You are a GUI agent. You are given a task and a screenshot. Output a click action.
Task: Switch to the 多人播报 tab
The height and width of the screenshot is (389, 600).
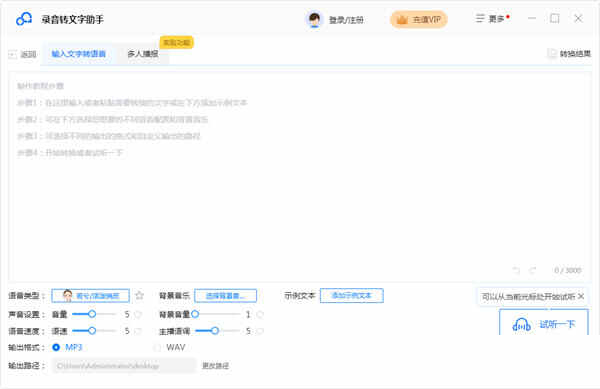tap(143, 54)
